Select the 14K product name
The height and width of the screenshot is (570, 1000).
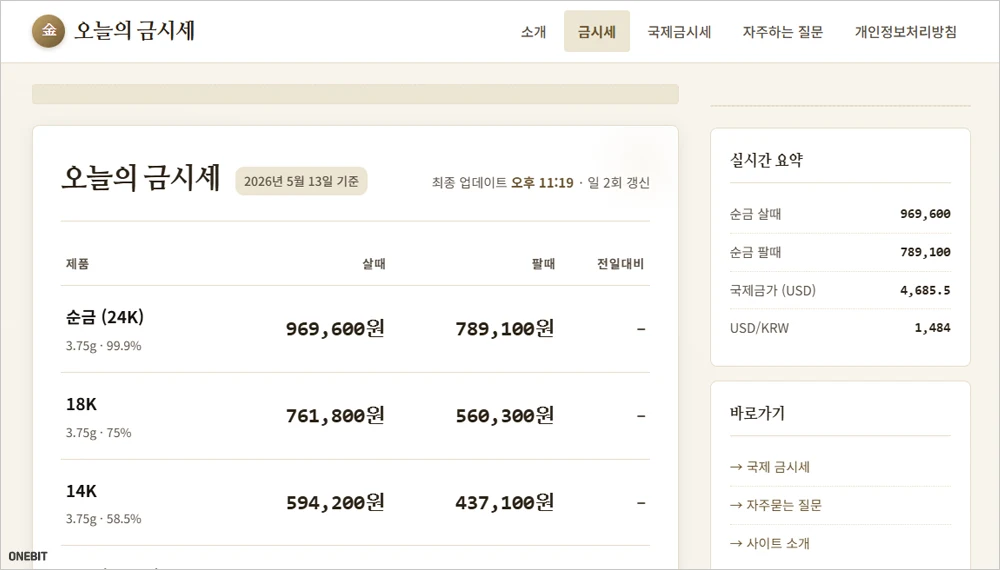tap(82, 491)
